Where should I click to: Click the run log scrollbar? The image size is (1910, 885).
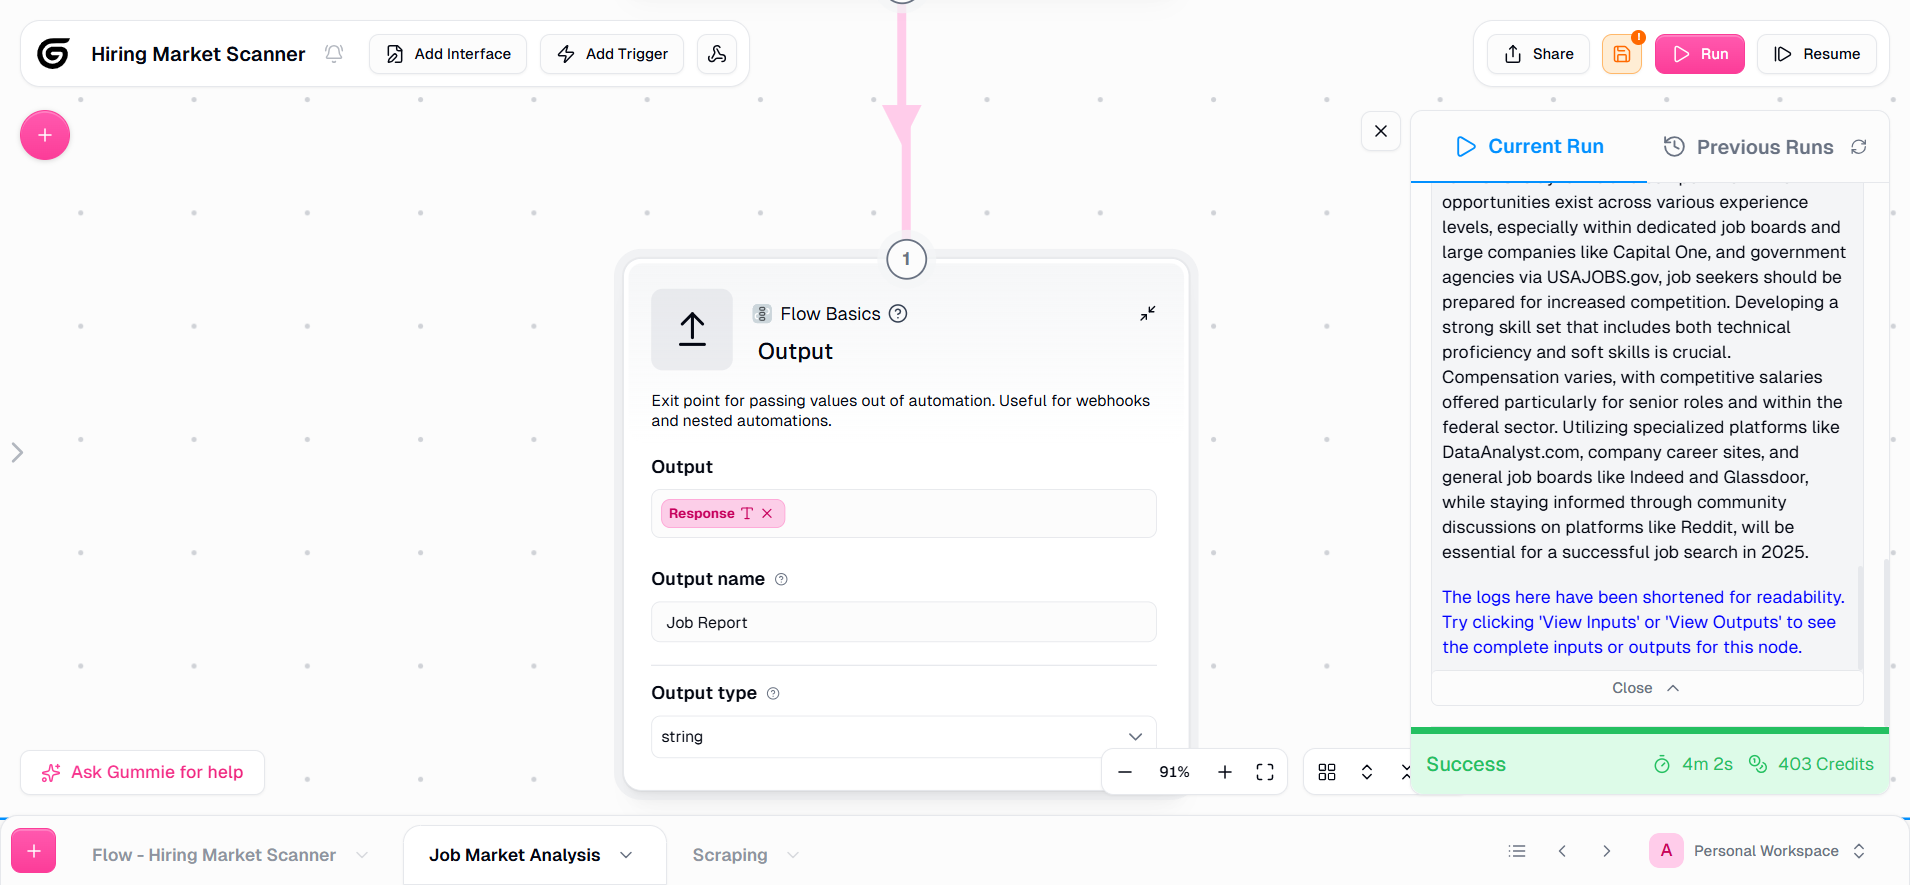click(x=1860, y=617)
